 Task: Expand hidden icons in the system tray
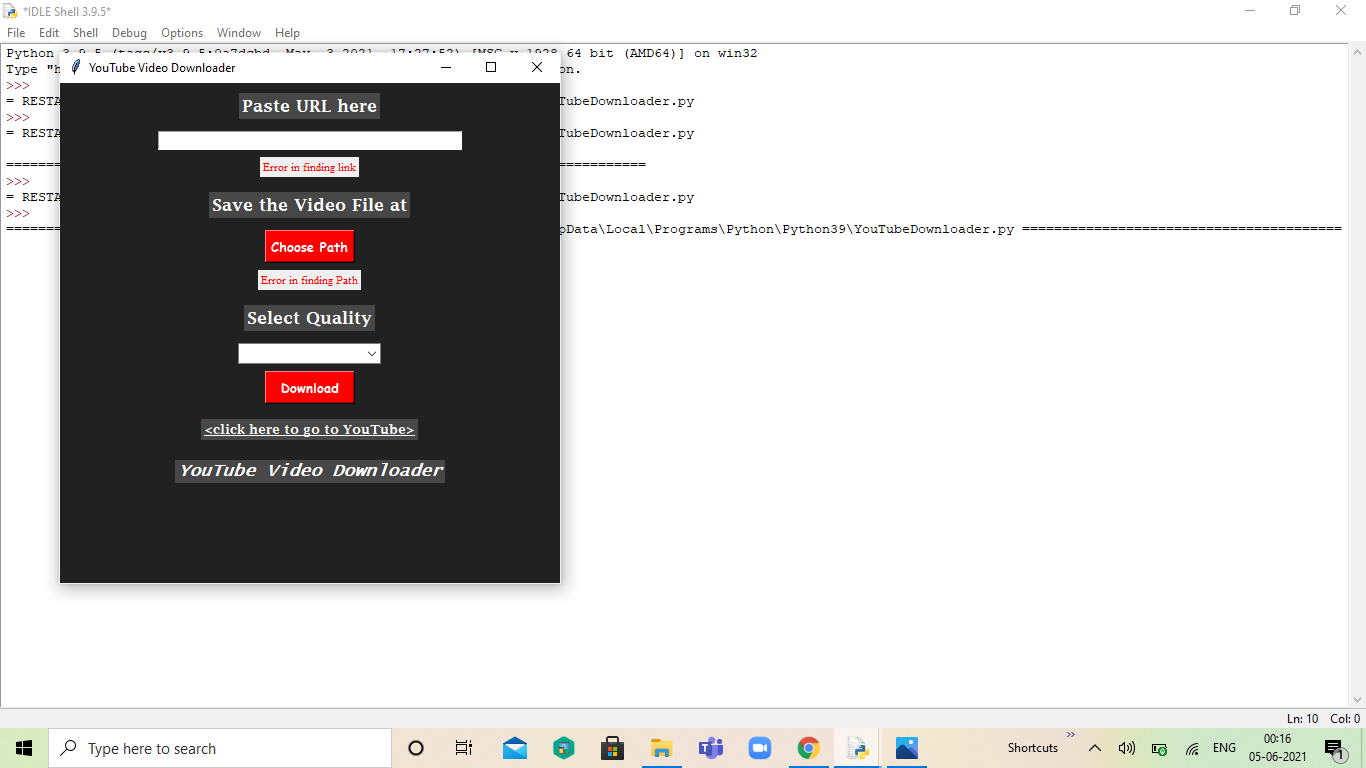pos(1095,747)
